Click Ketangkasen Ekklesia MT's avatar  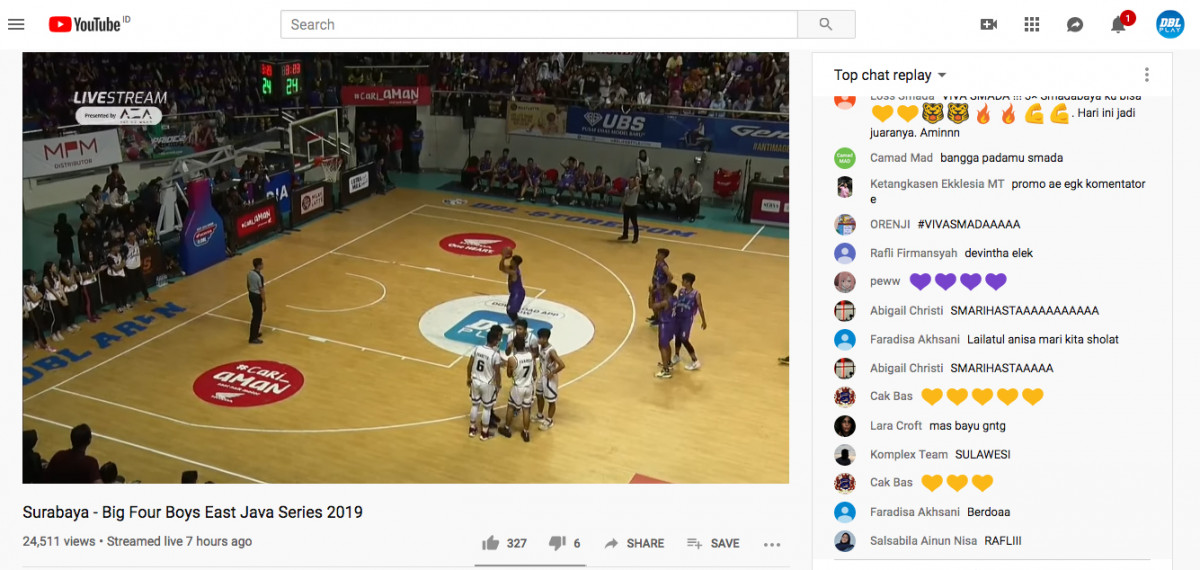point(845,186)
